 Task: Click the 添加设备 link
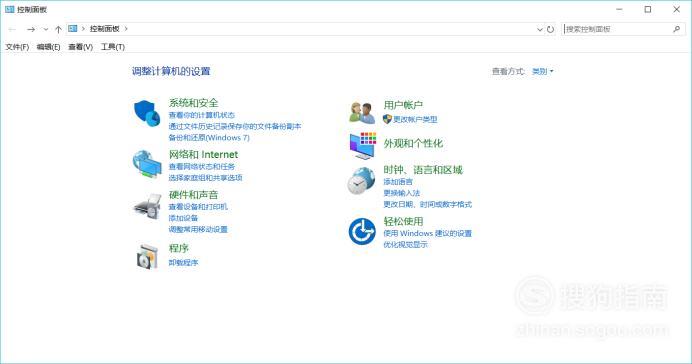click(183, 218)
